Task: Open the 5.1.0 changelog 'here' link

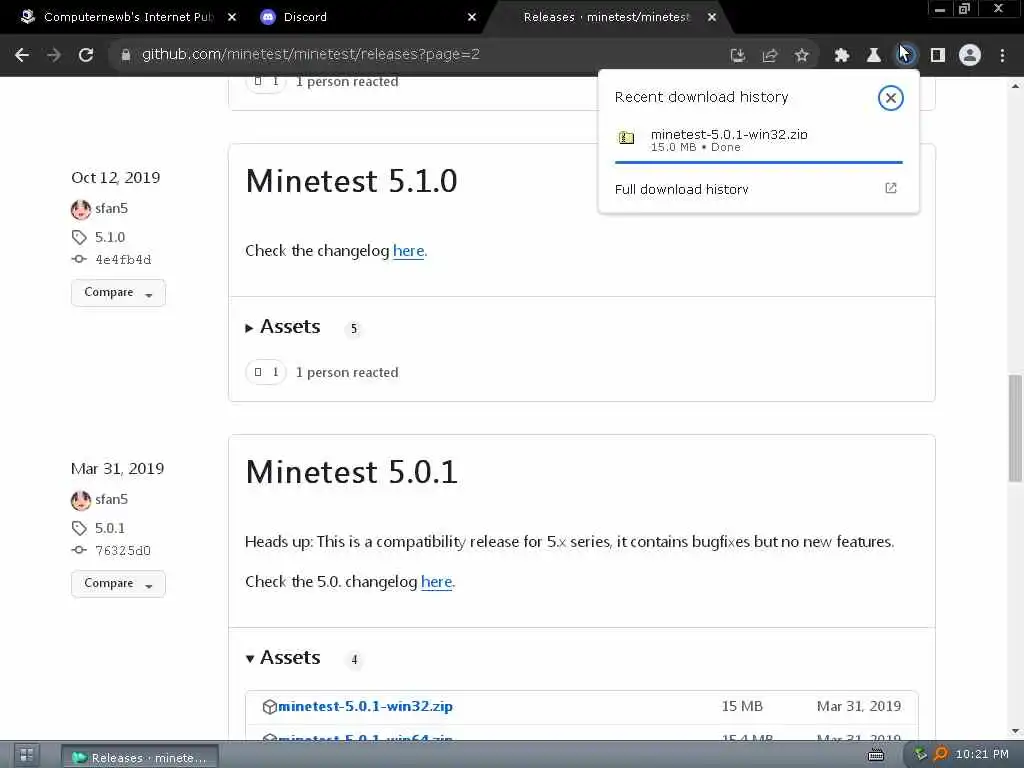Action: coord(408,251)
